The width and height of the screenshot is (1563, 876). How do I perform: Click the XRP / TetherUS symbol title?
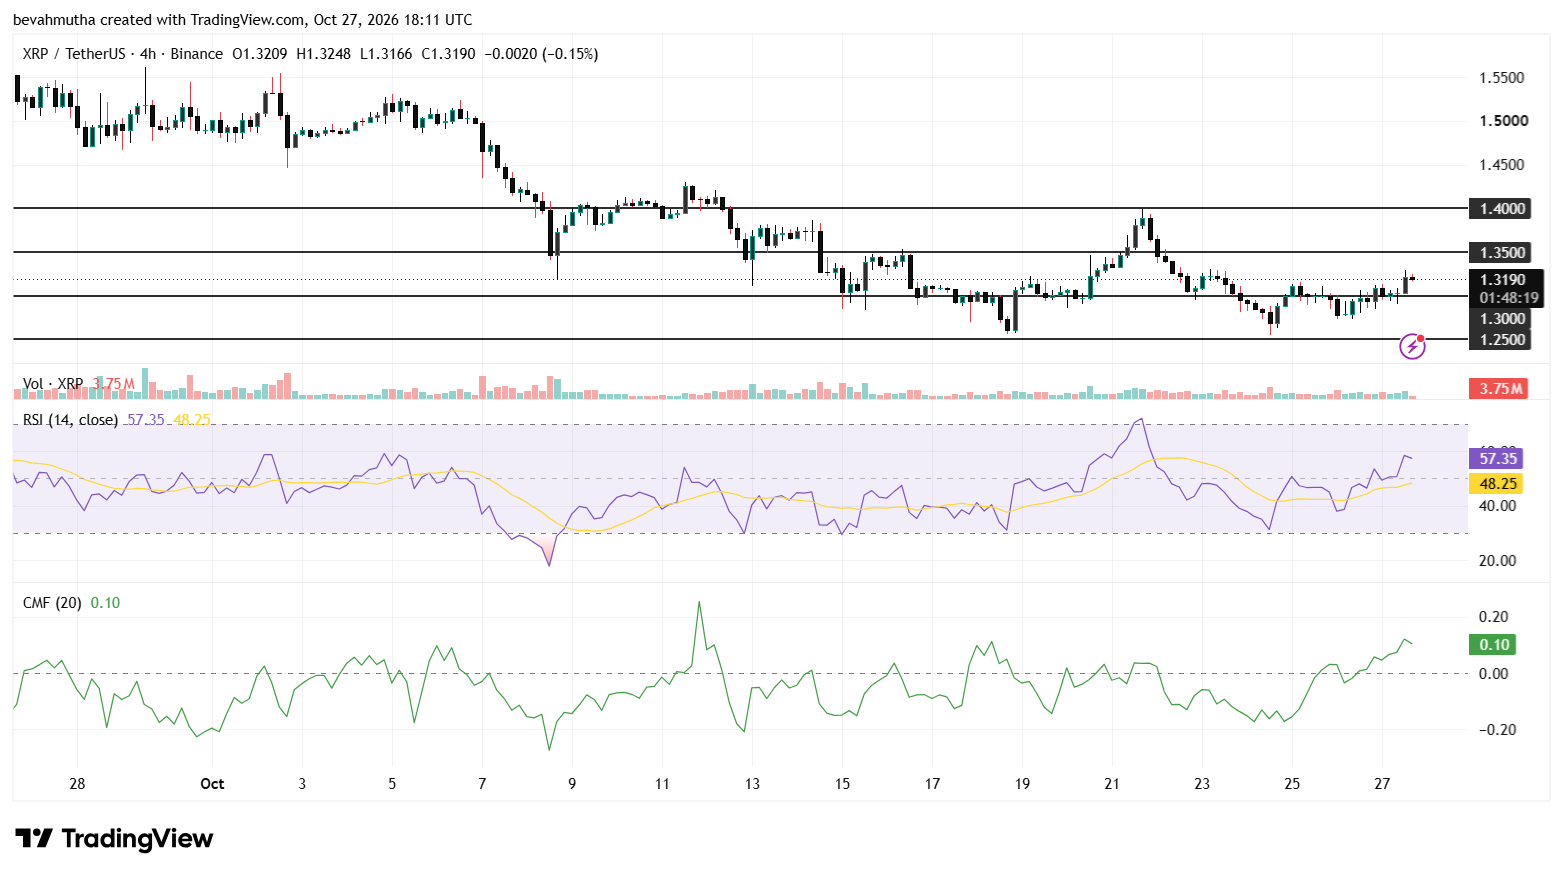(74, 54)
